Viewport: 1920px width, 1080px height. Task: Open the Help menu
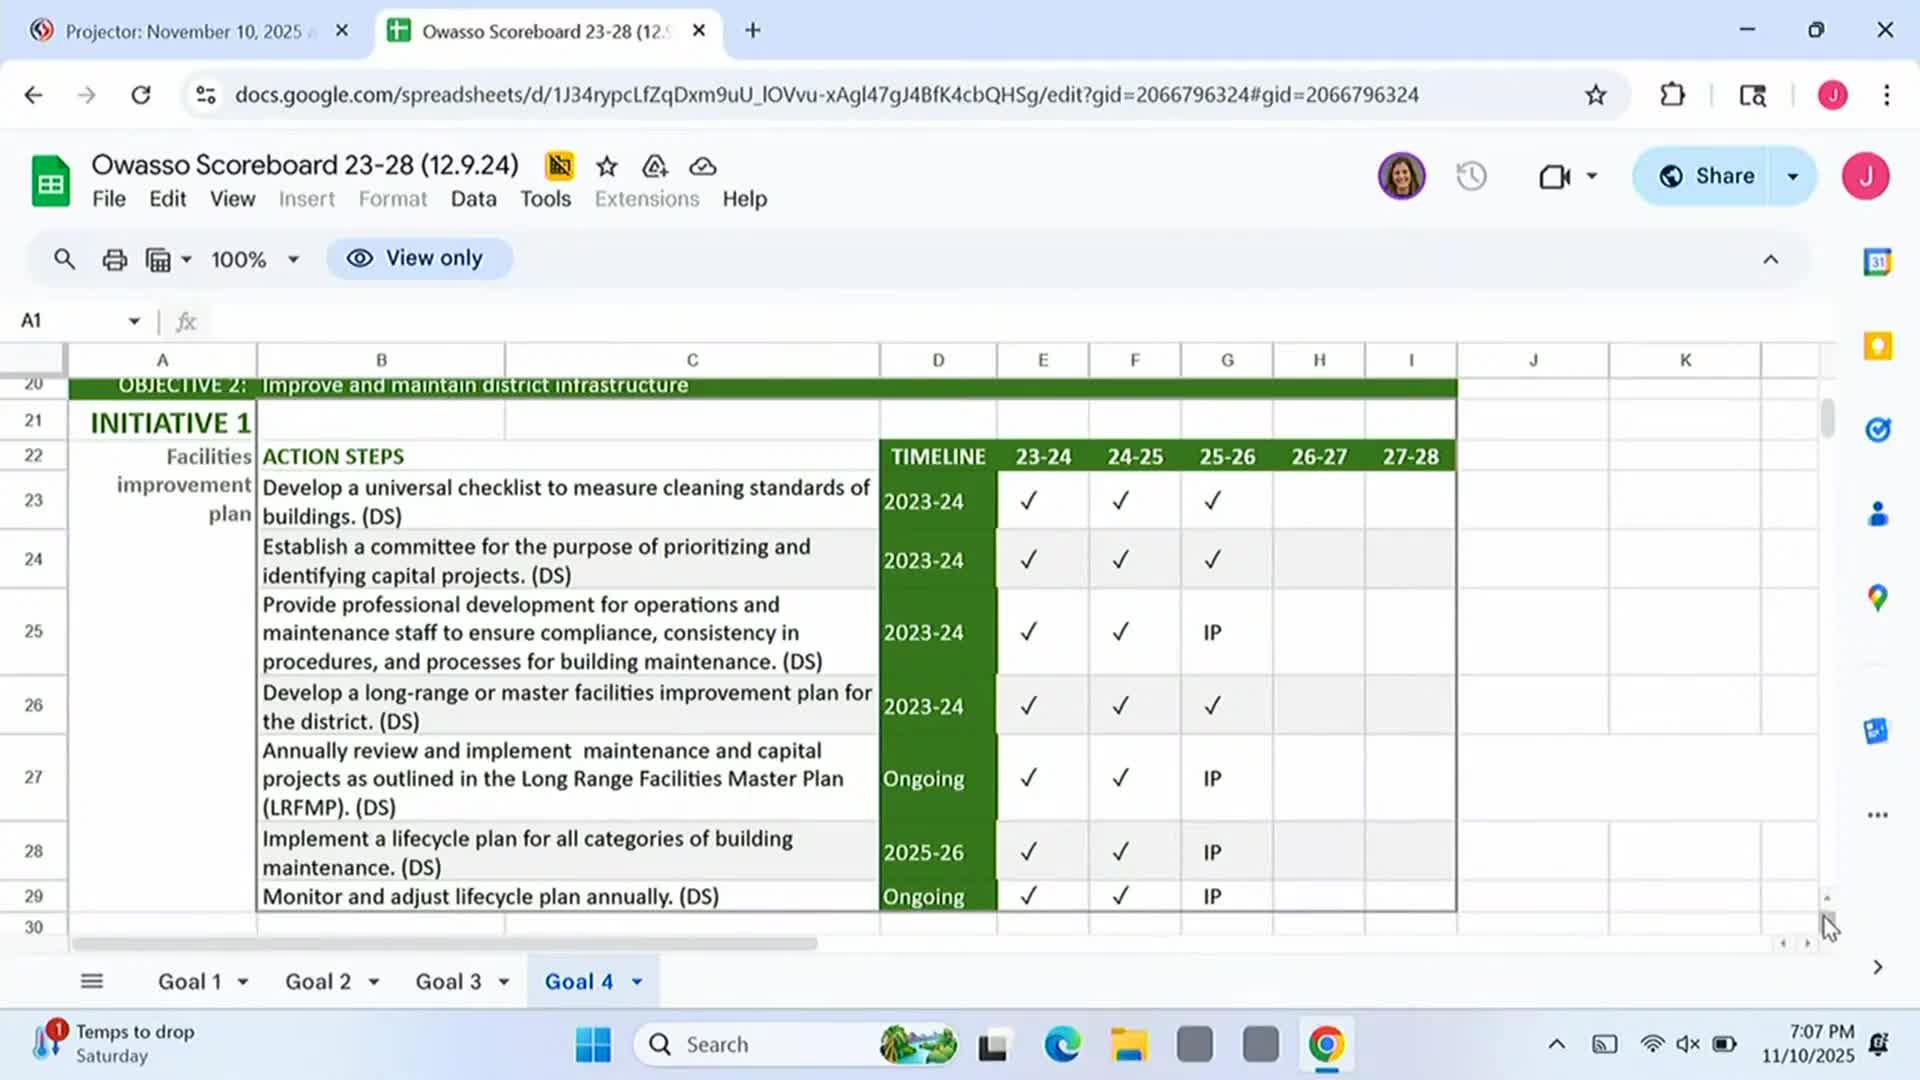pos(744,199)
